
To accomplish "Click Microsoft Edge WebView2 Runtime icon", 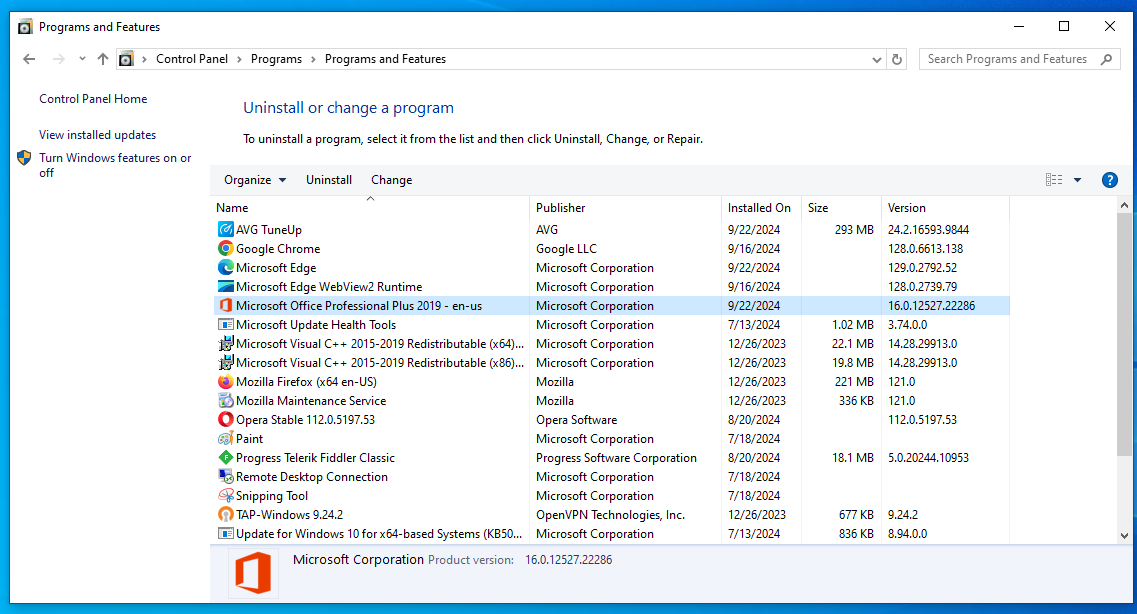I will click(226, 286).
